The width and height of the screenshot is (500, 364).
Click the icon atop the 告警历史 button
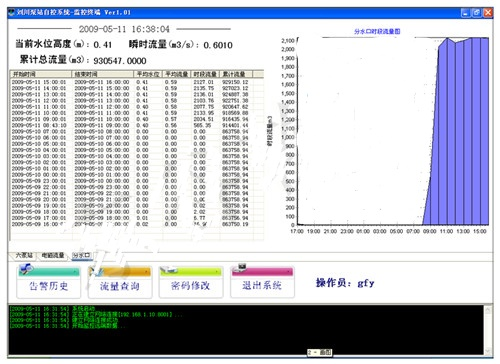26,269
